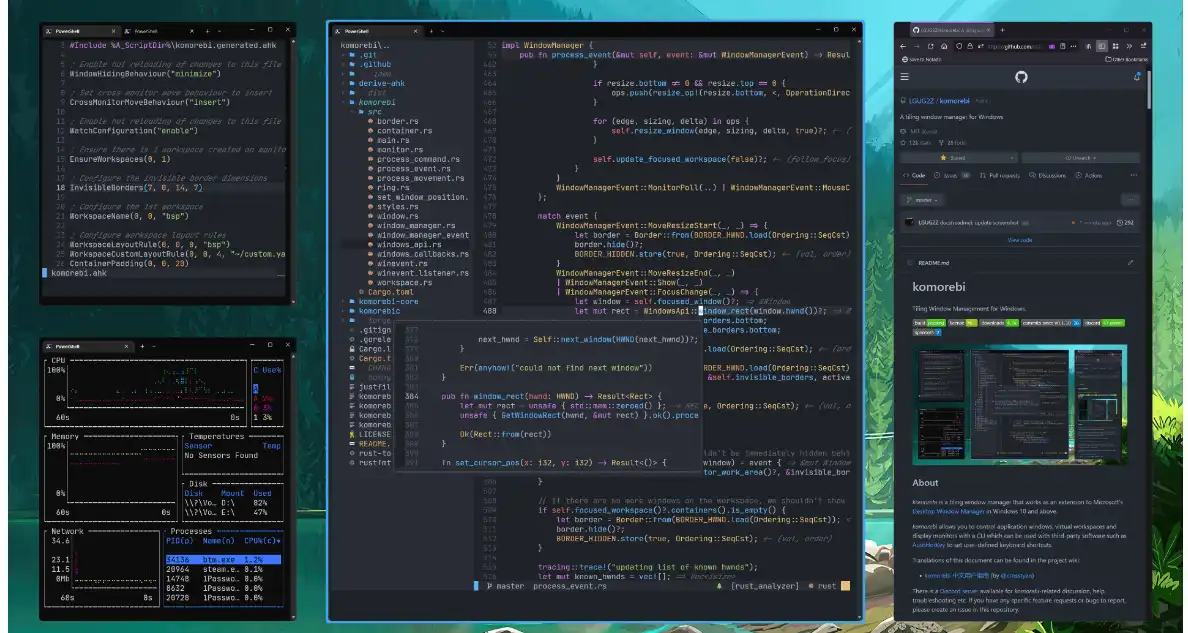This screenshot has width=1188, height=633.
Task: Open new tab in the browser
Action: click(x=1002, y=30)
